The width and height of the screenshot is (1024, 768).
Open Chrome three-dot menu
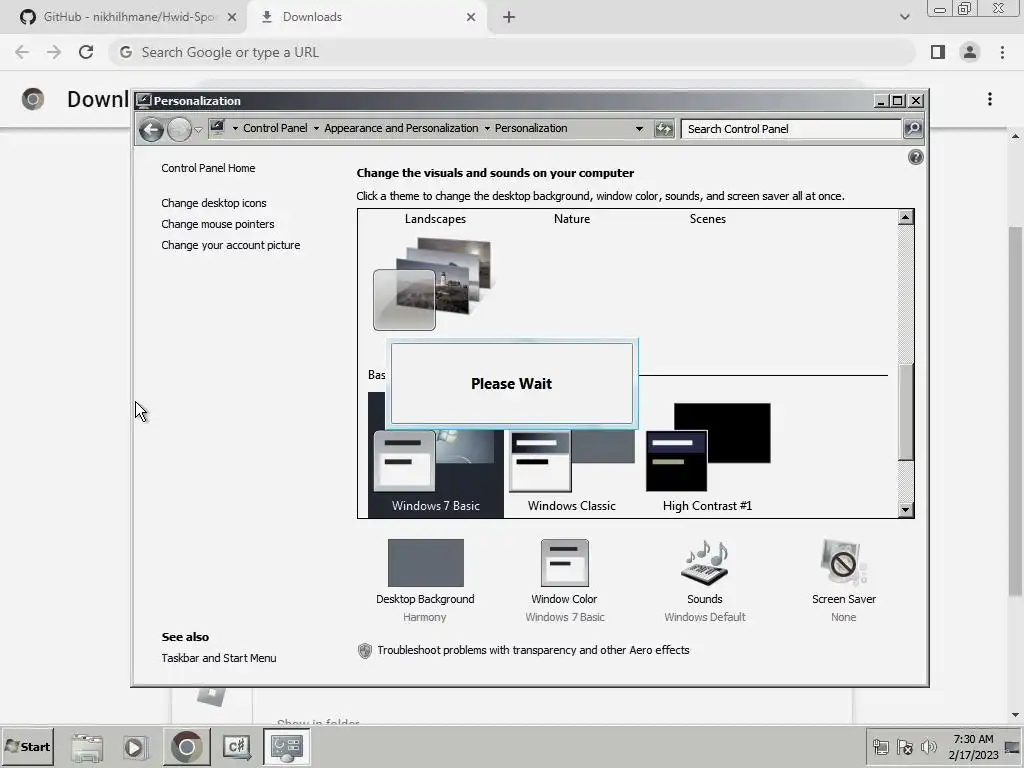coord(1002,52)
